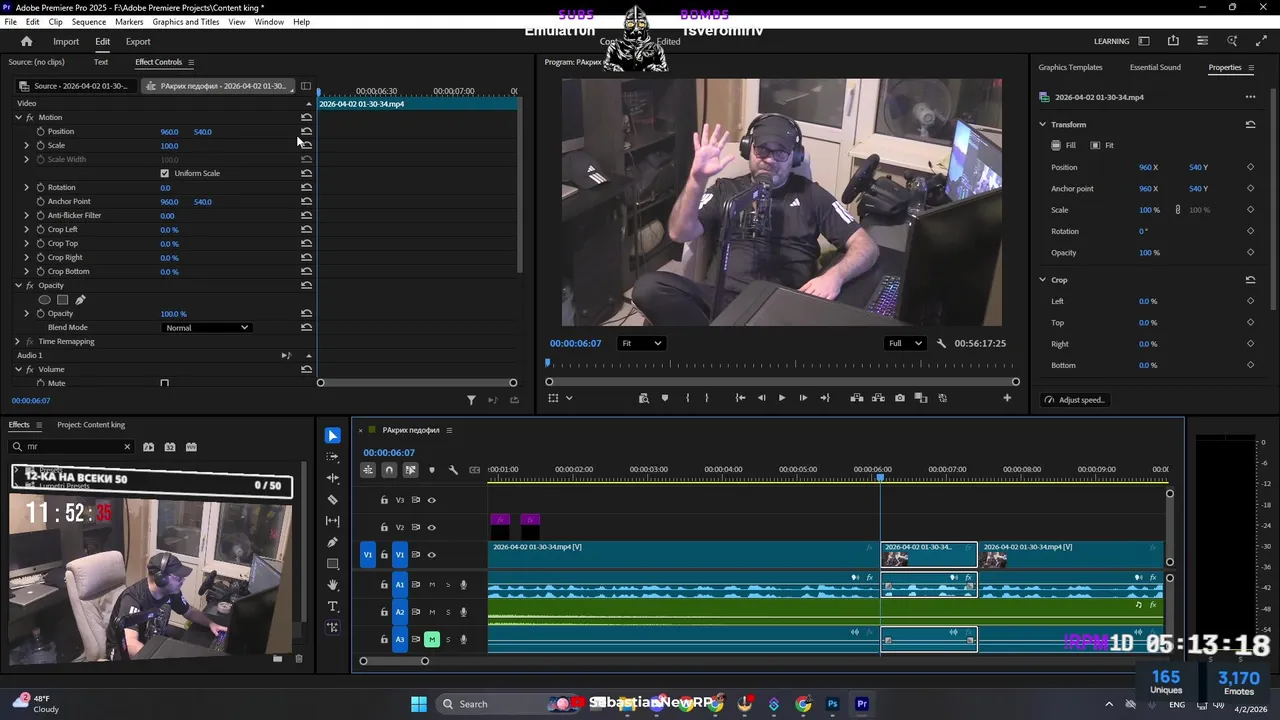Screen dimensions: 1280x720
Task: Open the Blend Mode Normal dropdown
Action: point(206,328)
